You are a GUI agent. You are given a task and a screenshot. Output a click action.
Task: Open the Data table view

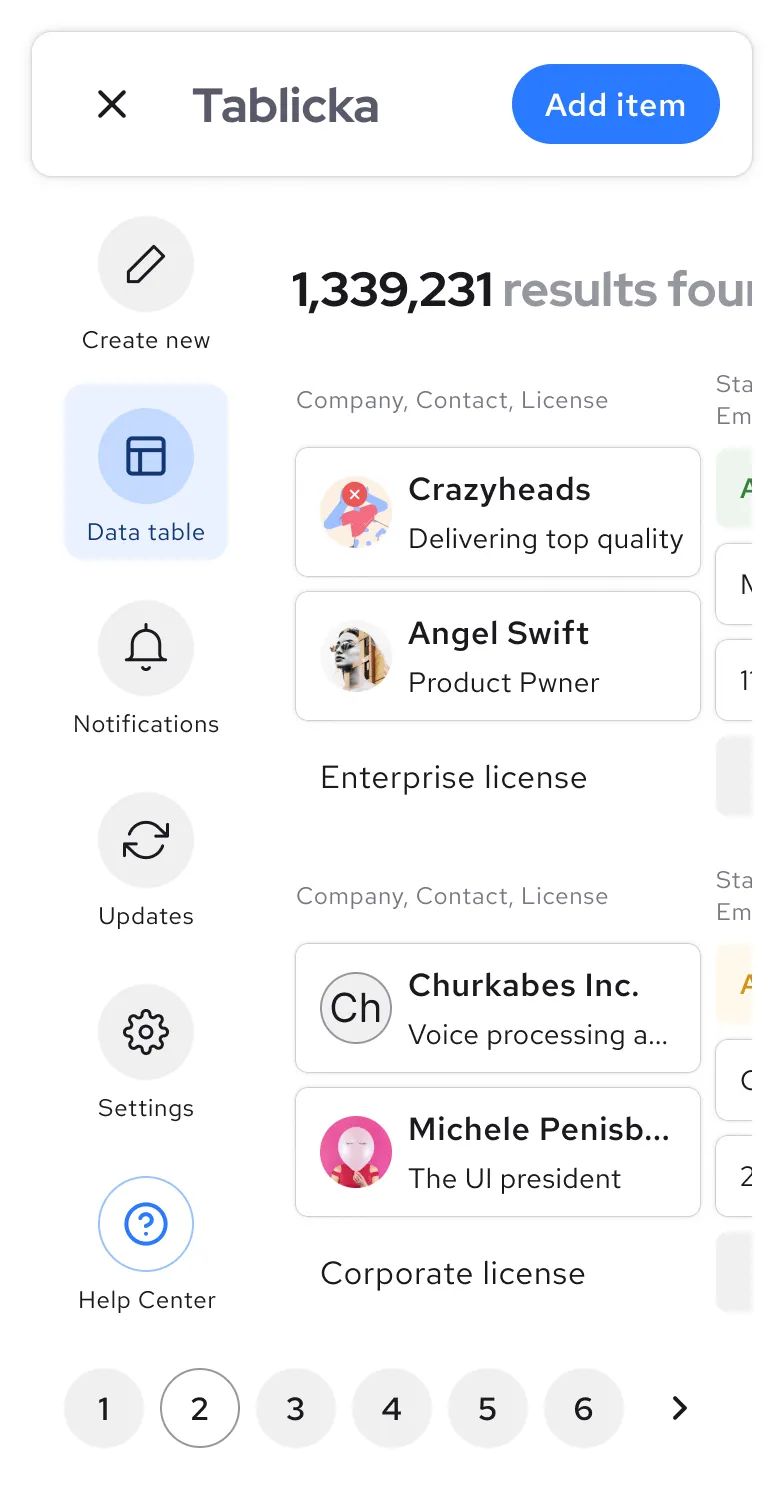(x=146, y=457)
